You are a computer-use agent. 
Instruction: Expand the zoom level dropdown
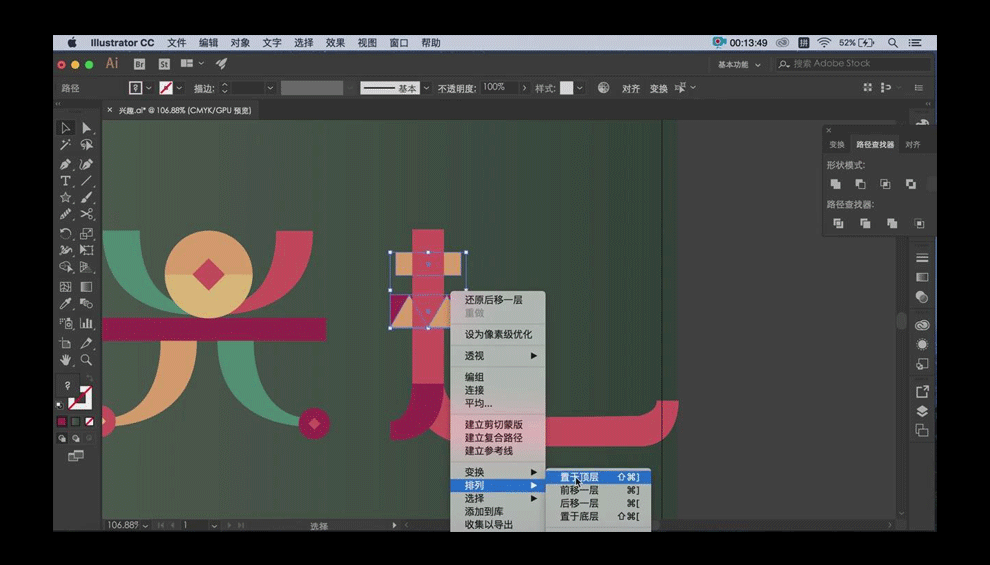146,525
